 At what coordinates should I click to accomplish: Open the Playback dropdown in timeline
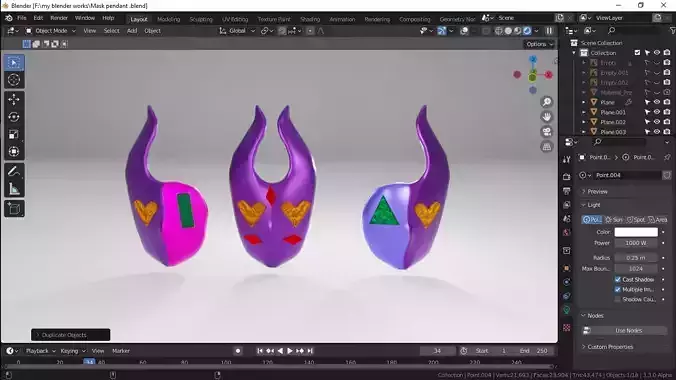click(x=41, y=351)
